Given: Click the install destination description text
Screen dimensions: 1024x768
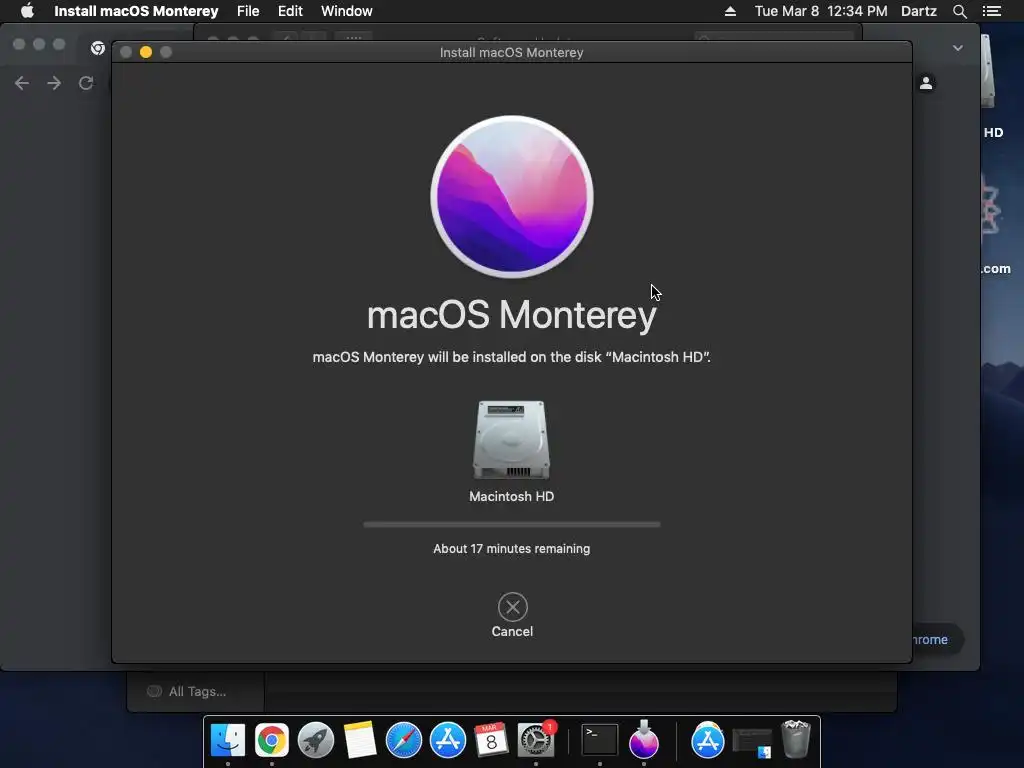Looking at the screenshot, I should point(512,357).
